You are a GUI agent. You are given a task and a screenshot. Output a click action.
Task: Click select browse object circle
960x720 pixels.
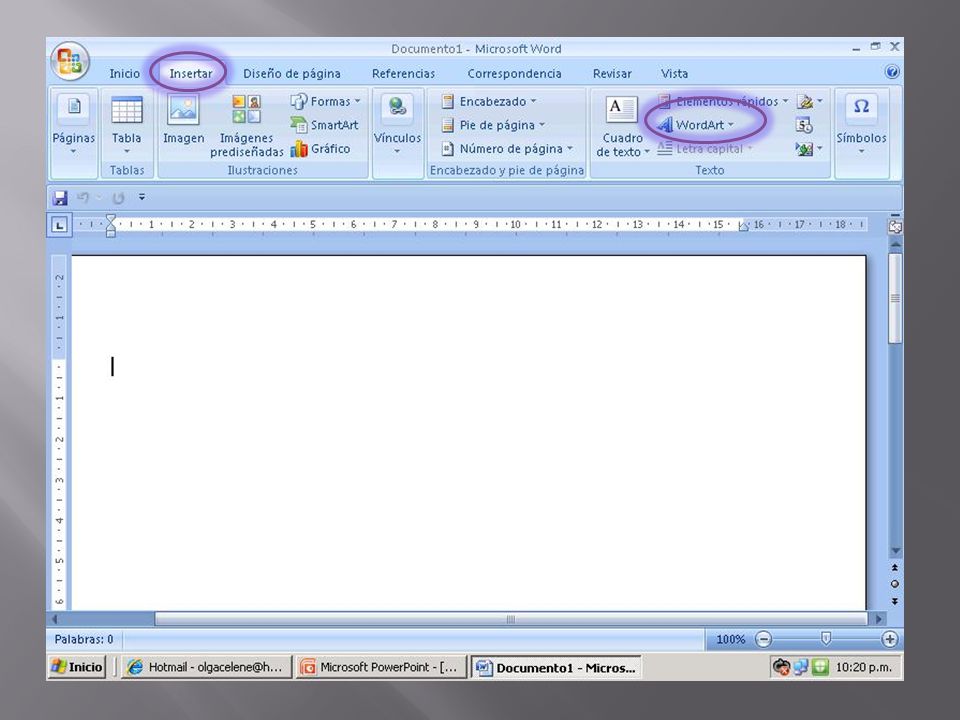[x=895, y=584]
